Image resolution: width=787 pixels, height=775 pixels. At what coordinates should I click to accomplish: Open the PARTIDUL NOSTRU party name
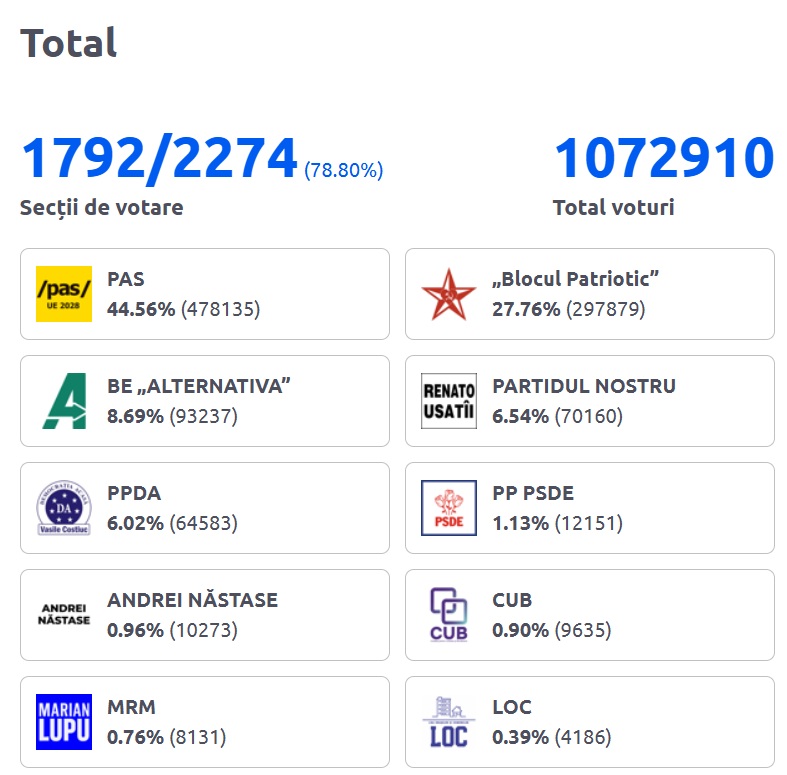click(584, 386)
